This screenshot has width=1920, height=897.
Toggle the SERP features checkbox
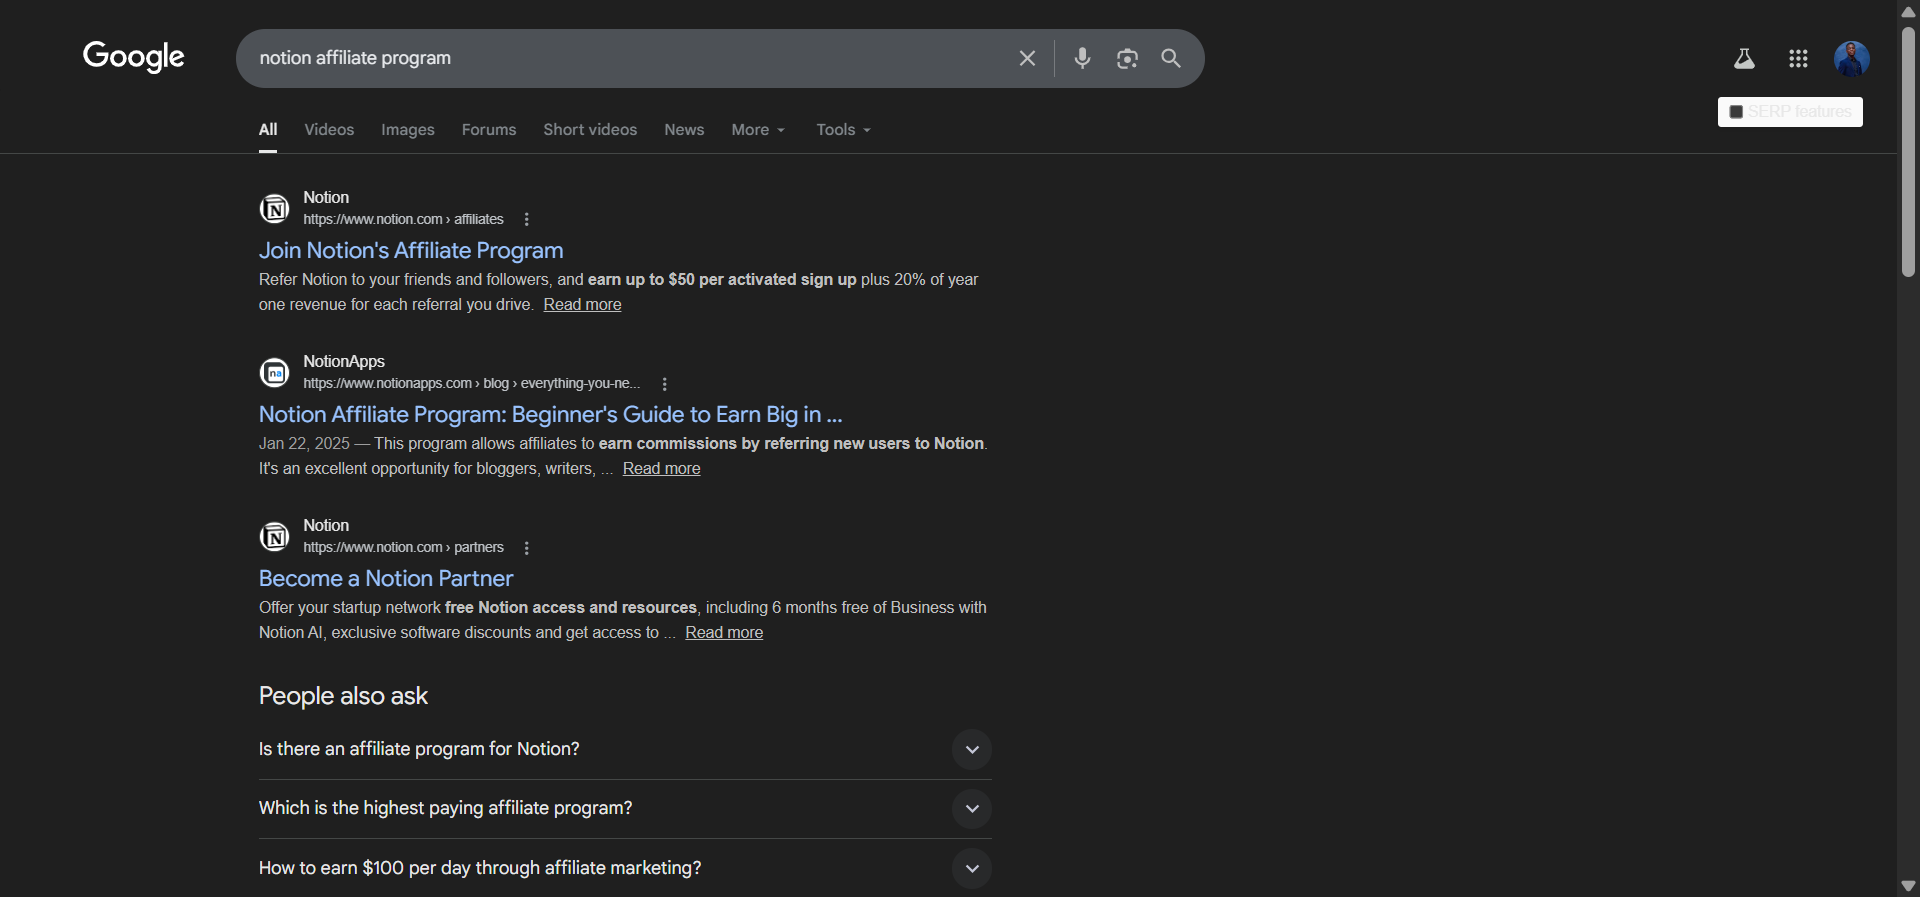[x=1736, y=112]
